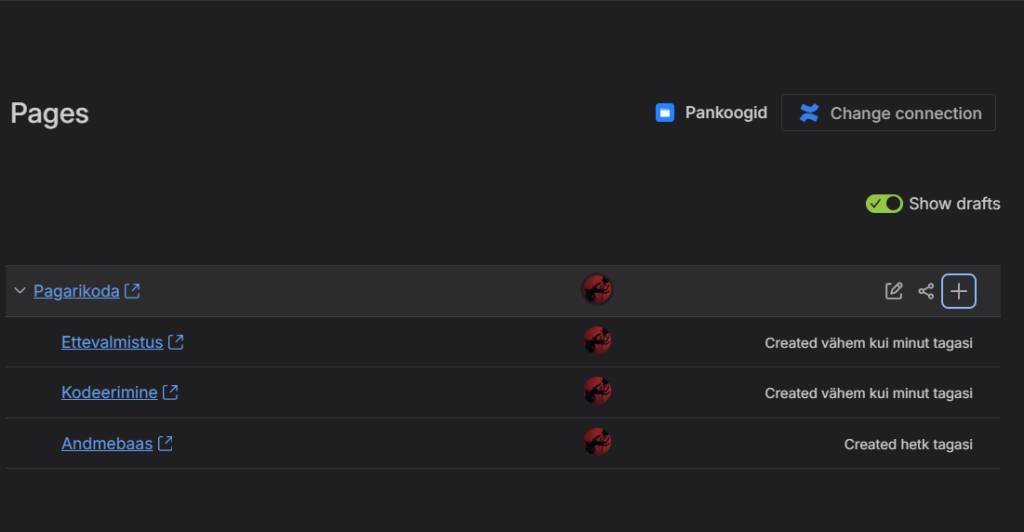The image size is (1024, 532).
Task: Click the author avatar on Kodeerimine row
Action: pos(597,392)
